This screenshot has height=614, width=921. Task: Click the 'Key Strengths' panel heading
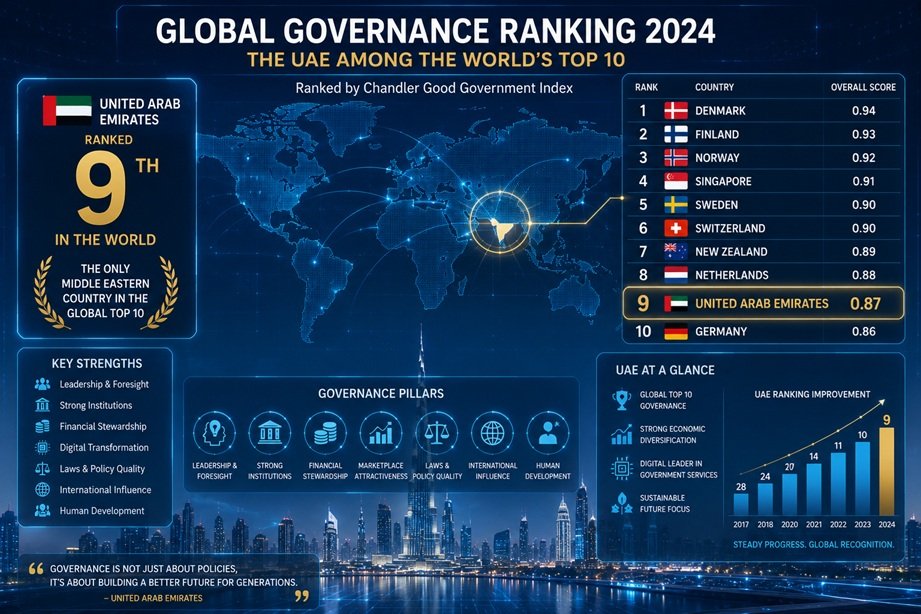coord(97,363)
